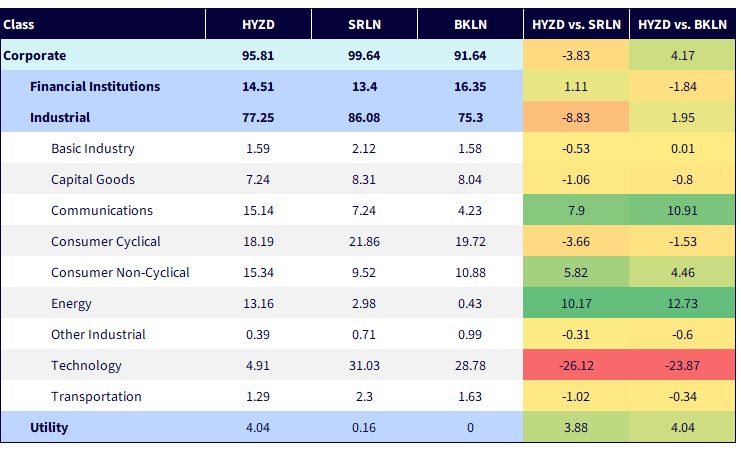Select the Consumer Non-Cyclical row label

tap(120, 272)
